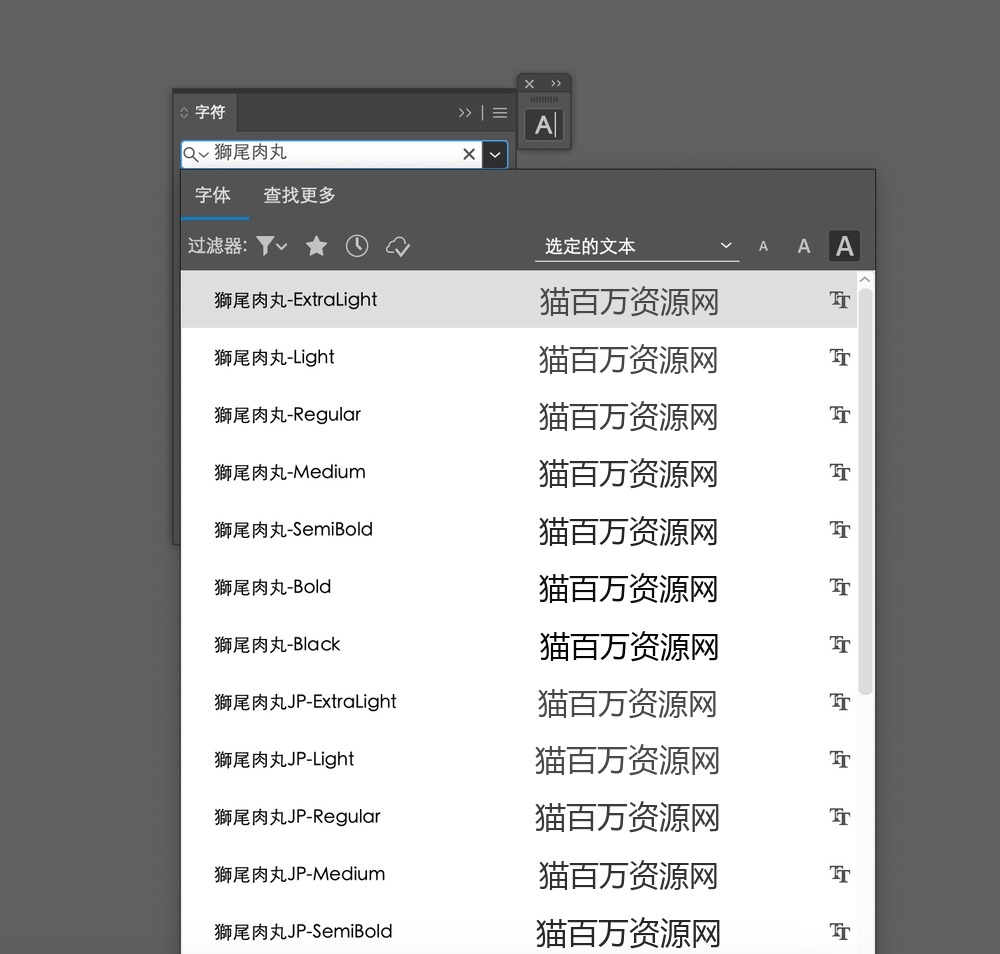Select 獅尾肉丸-Light font
Viewport: 1000px width, 954px height.
[519, 357]
